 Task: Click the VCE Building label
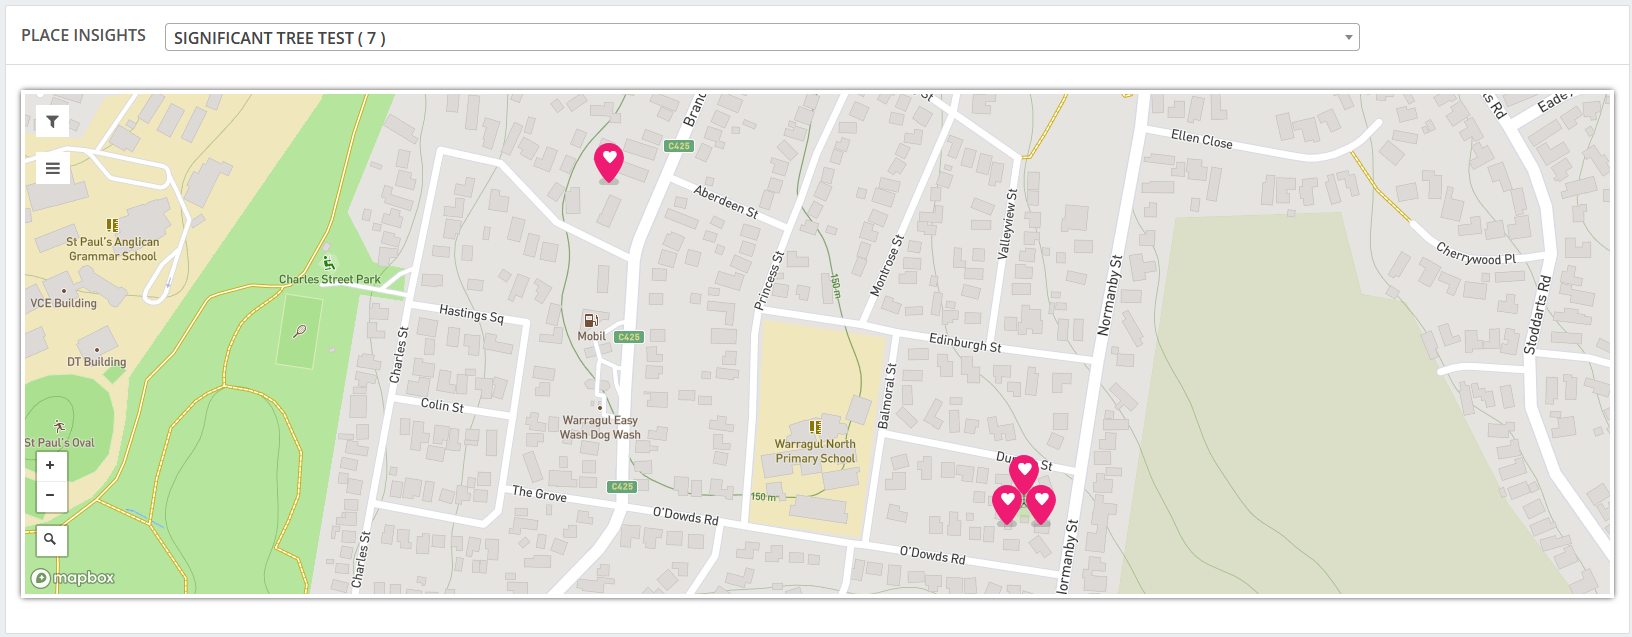(64, 303)
